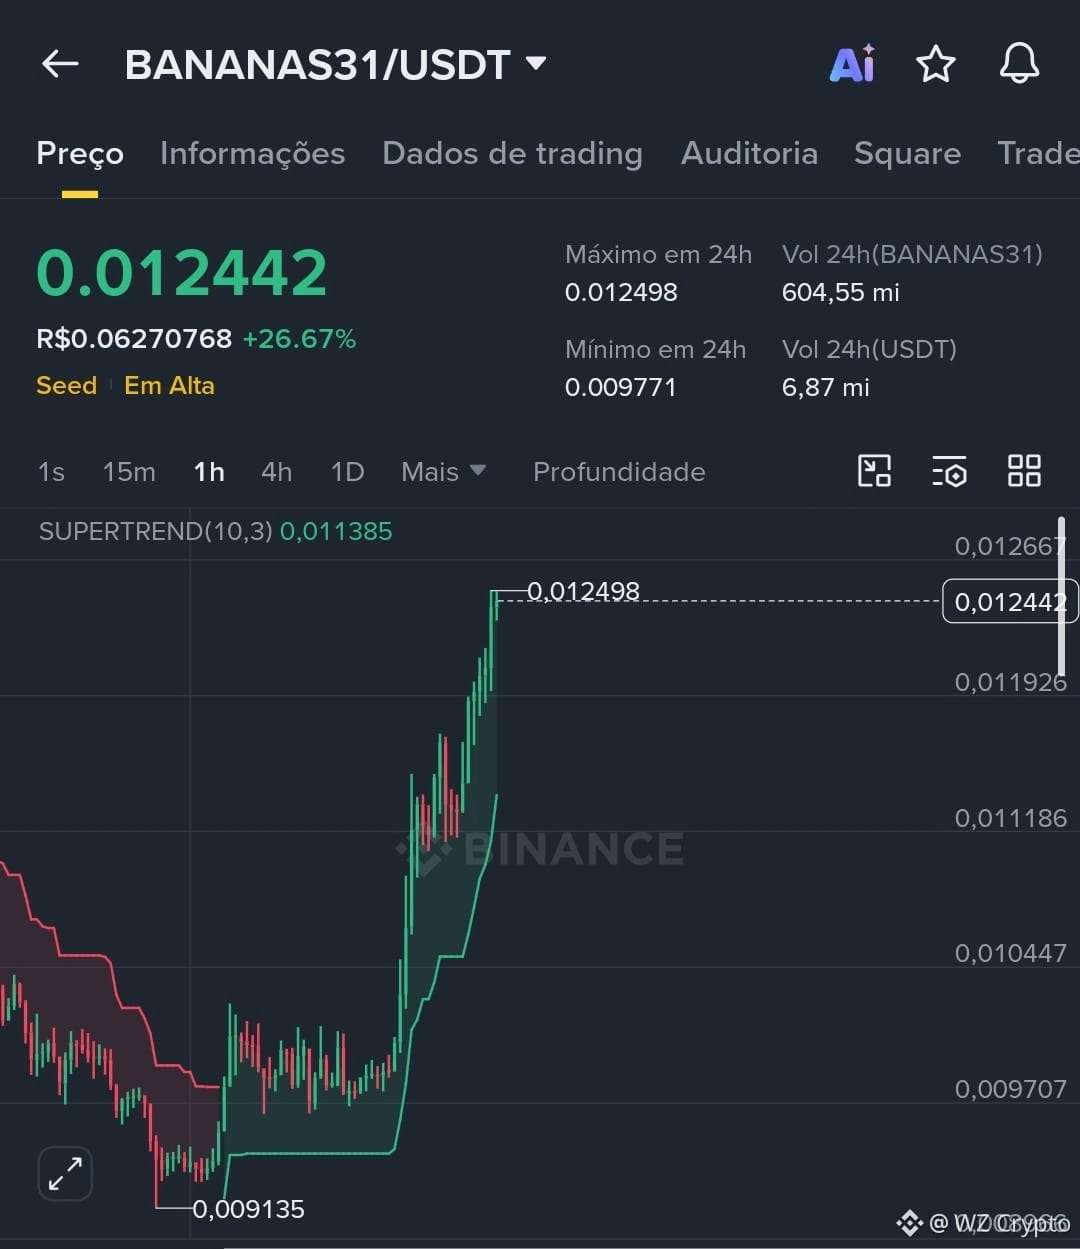
Task: Open the chart drawing tools icon
Action: [x=874, y=471]
